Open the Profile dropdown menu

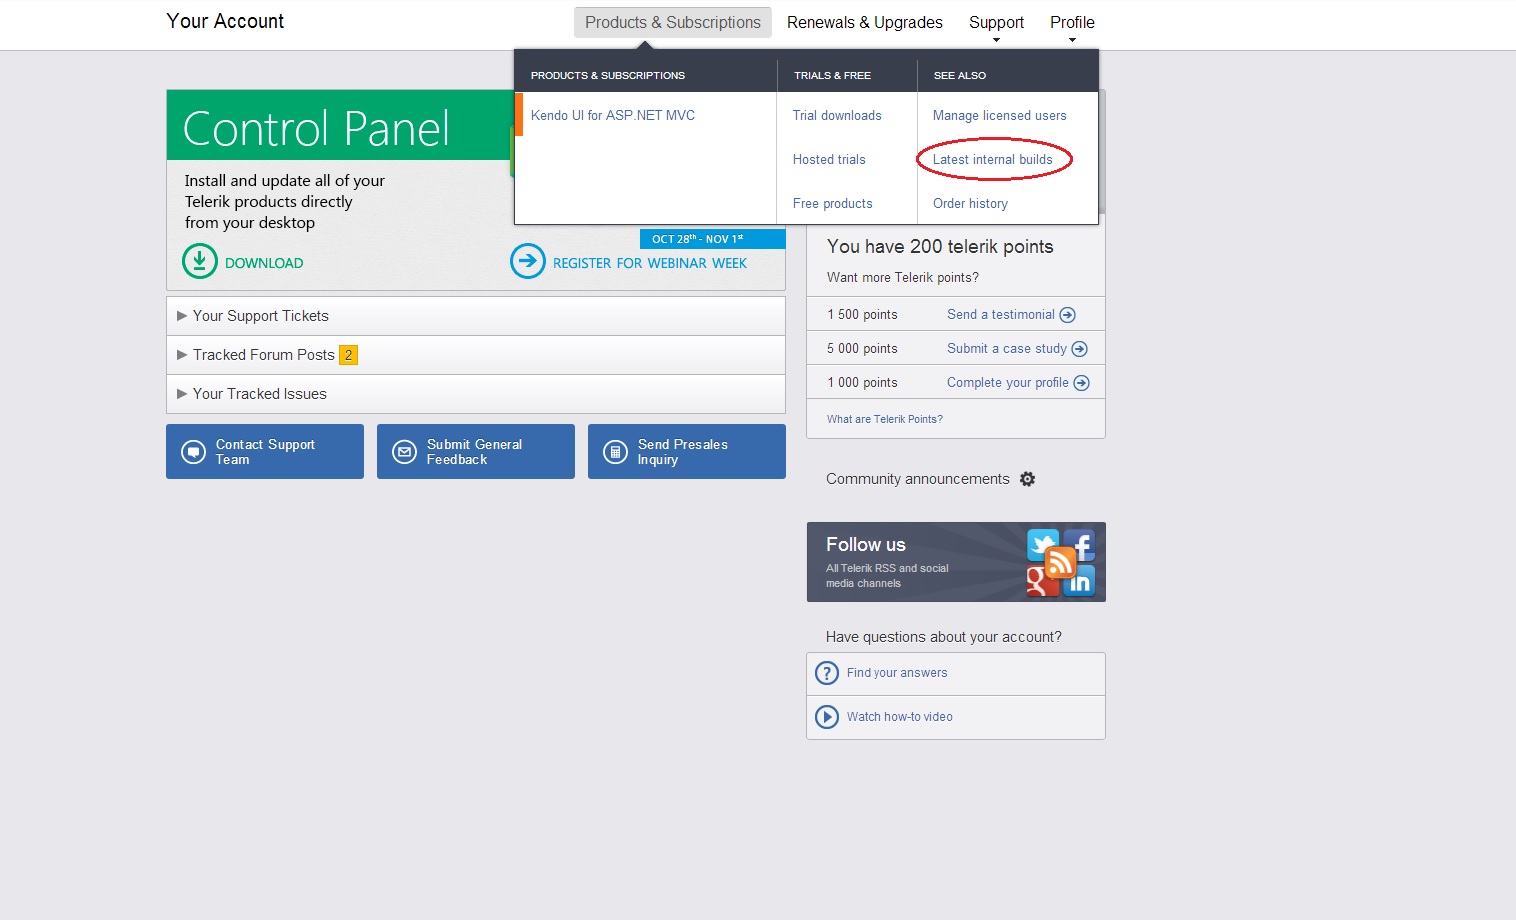[1072, 23]
